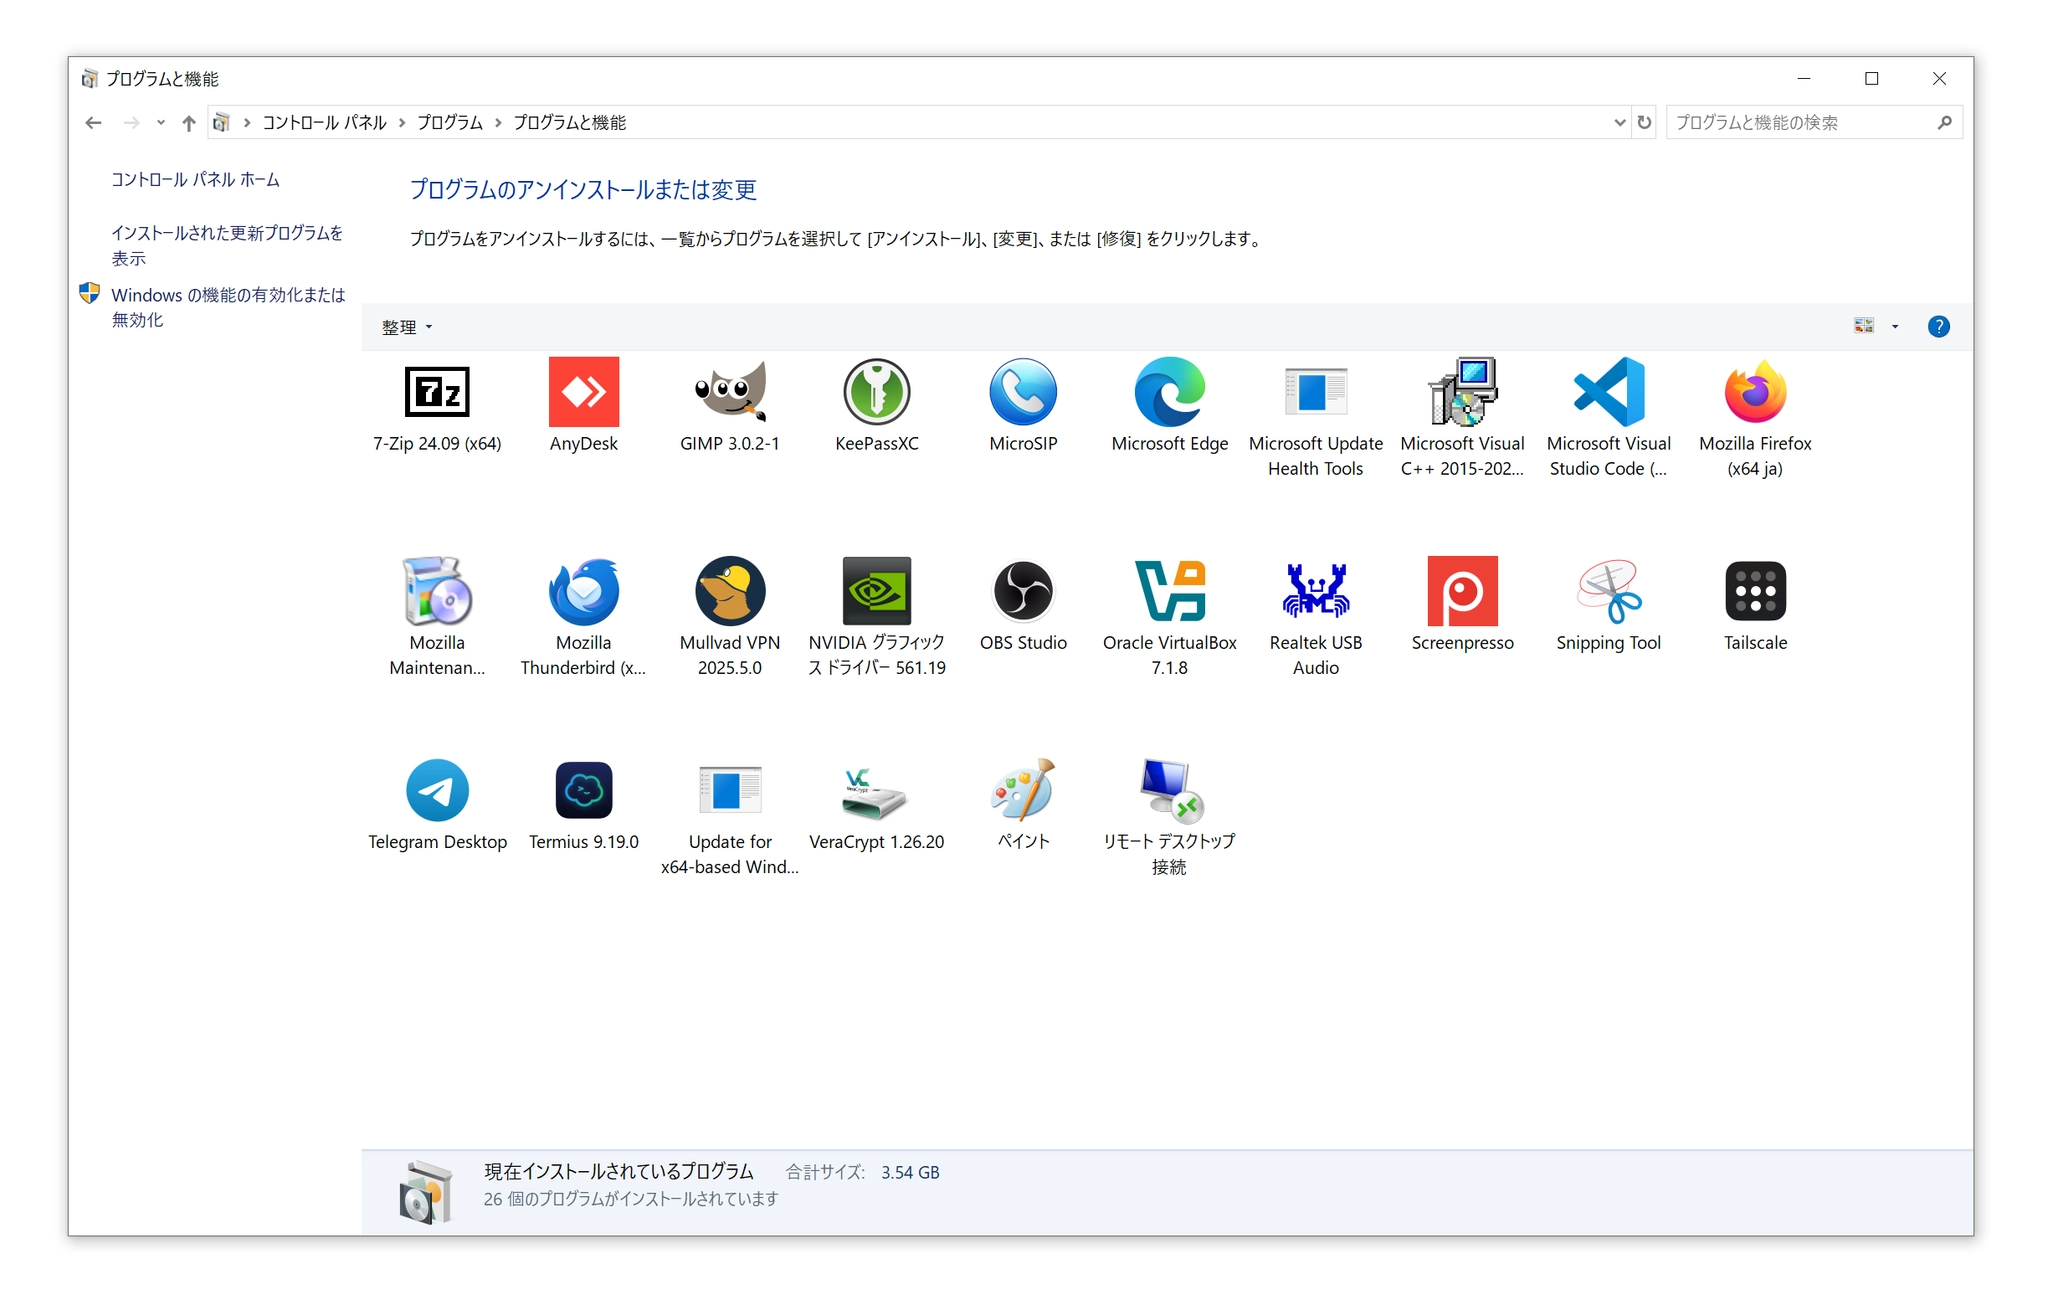
Task: Select the Tailscale icon
Action: tap(1755, 591)
